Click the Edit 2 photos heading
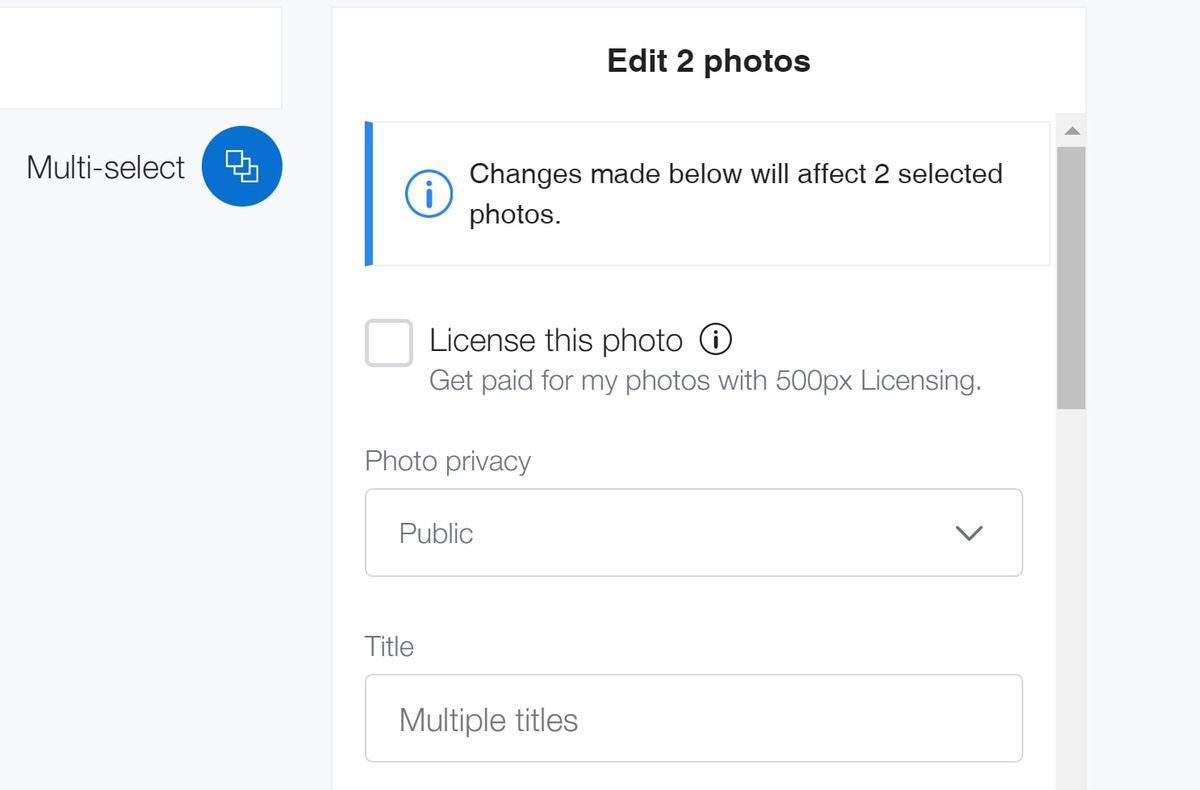The image size is (1200, 790). pos(708,61)
